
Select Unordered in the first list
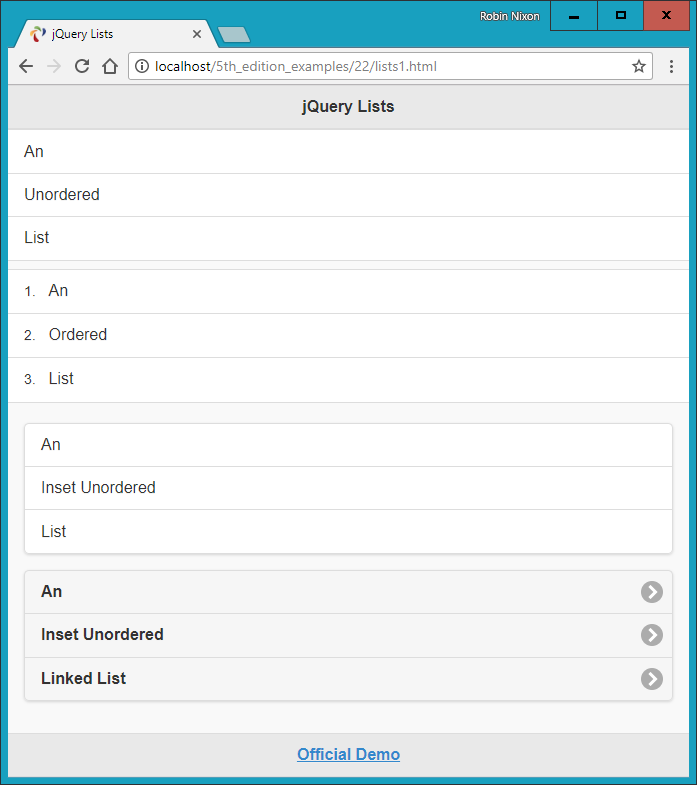click(348, 195)
